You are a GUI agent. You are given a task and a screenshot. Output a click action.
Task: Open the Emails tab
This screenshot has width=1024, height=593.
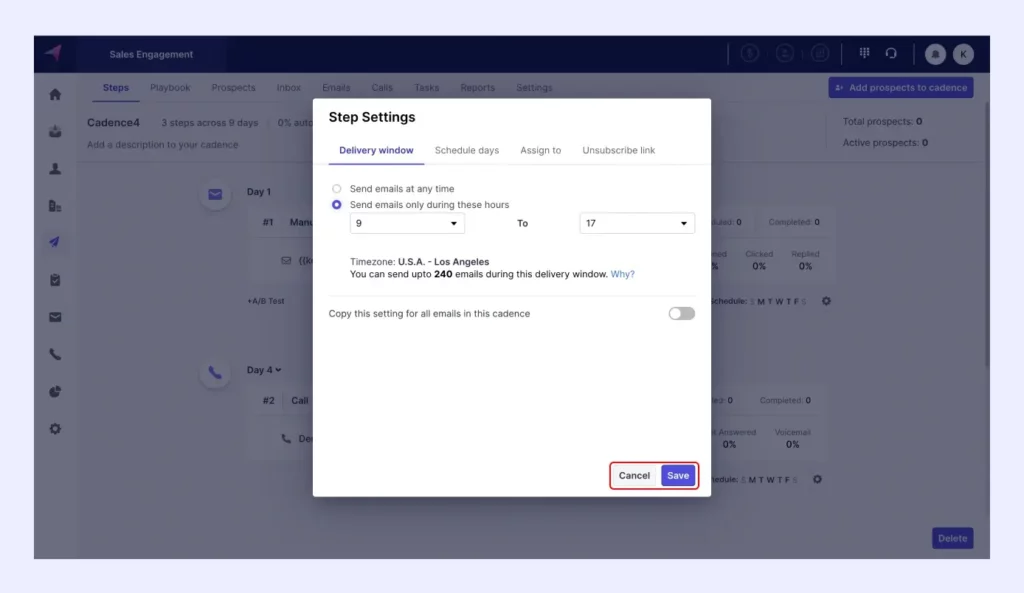[x=336, y=88]
